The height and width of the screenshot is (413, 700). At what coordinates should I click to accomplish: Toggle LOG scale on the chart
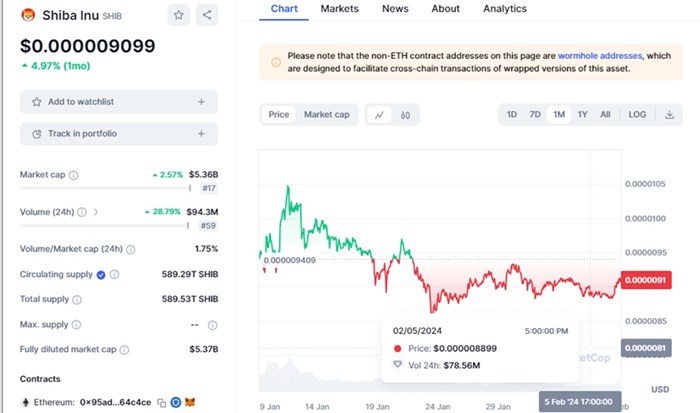point(637,115)
